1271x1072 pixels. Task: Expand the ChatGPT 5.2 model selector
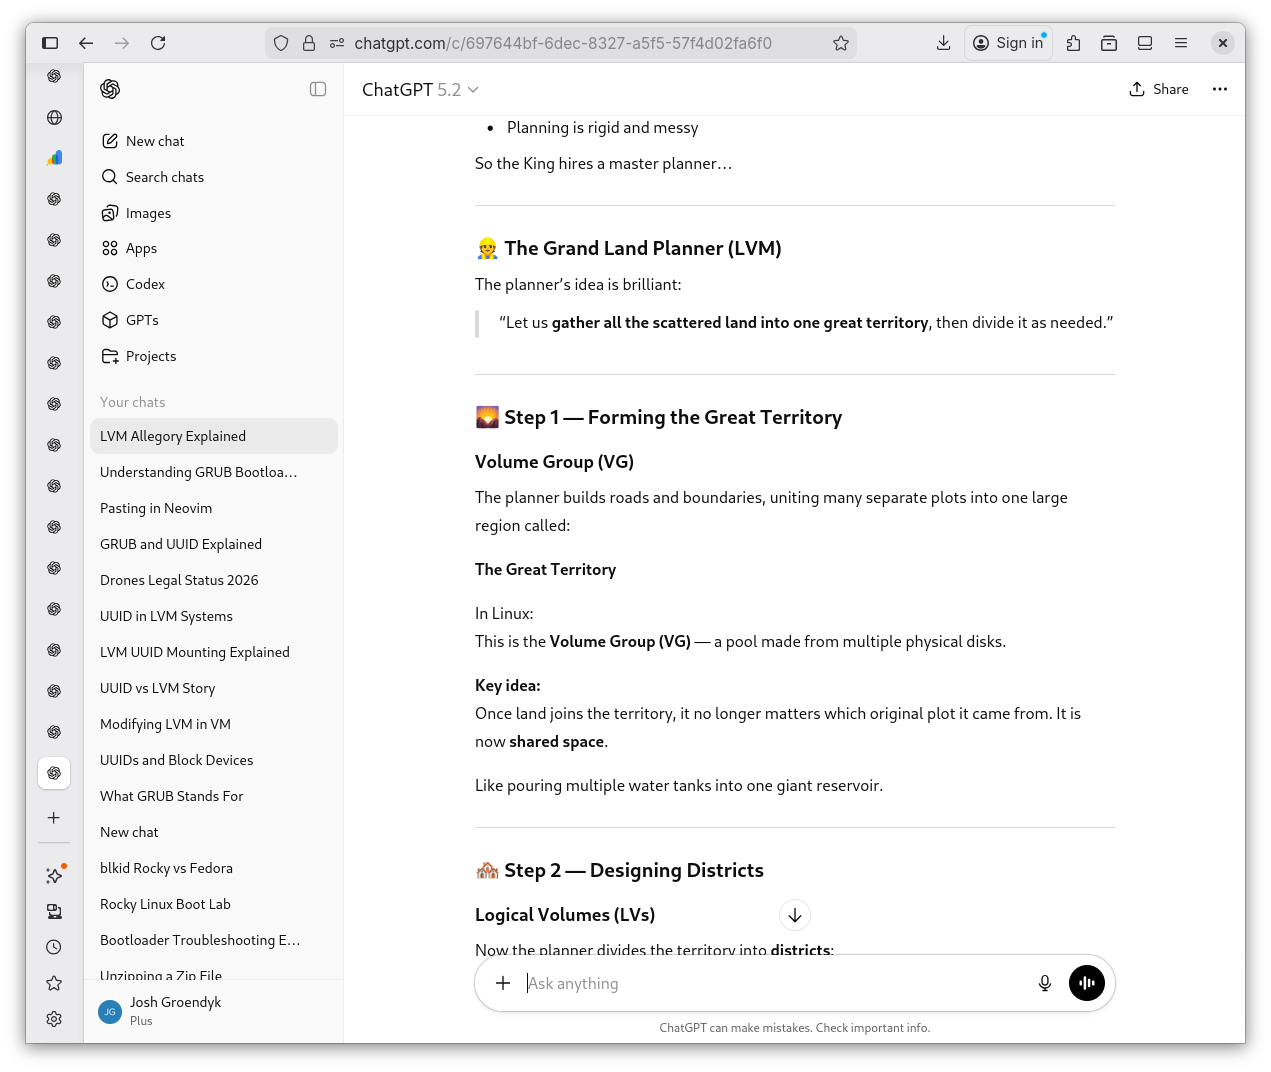coord(420,89)
